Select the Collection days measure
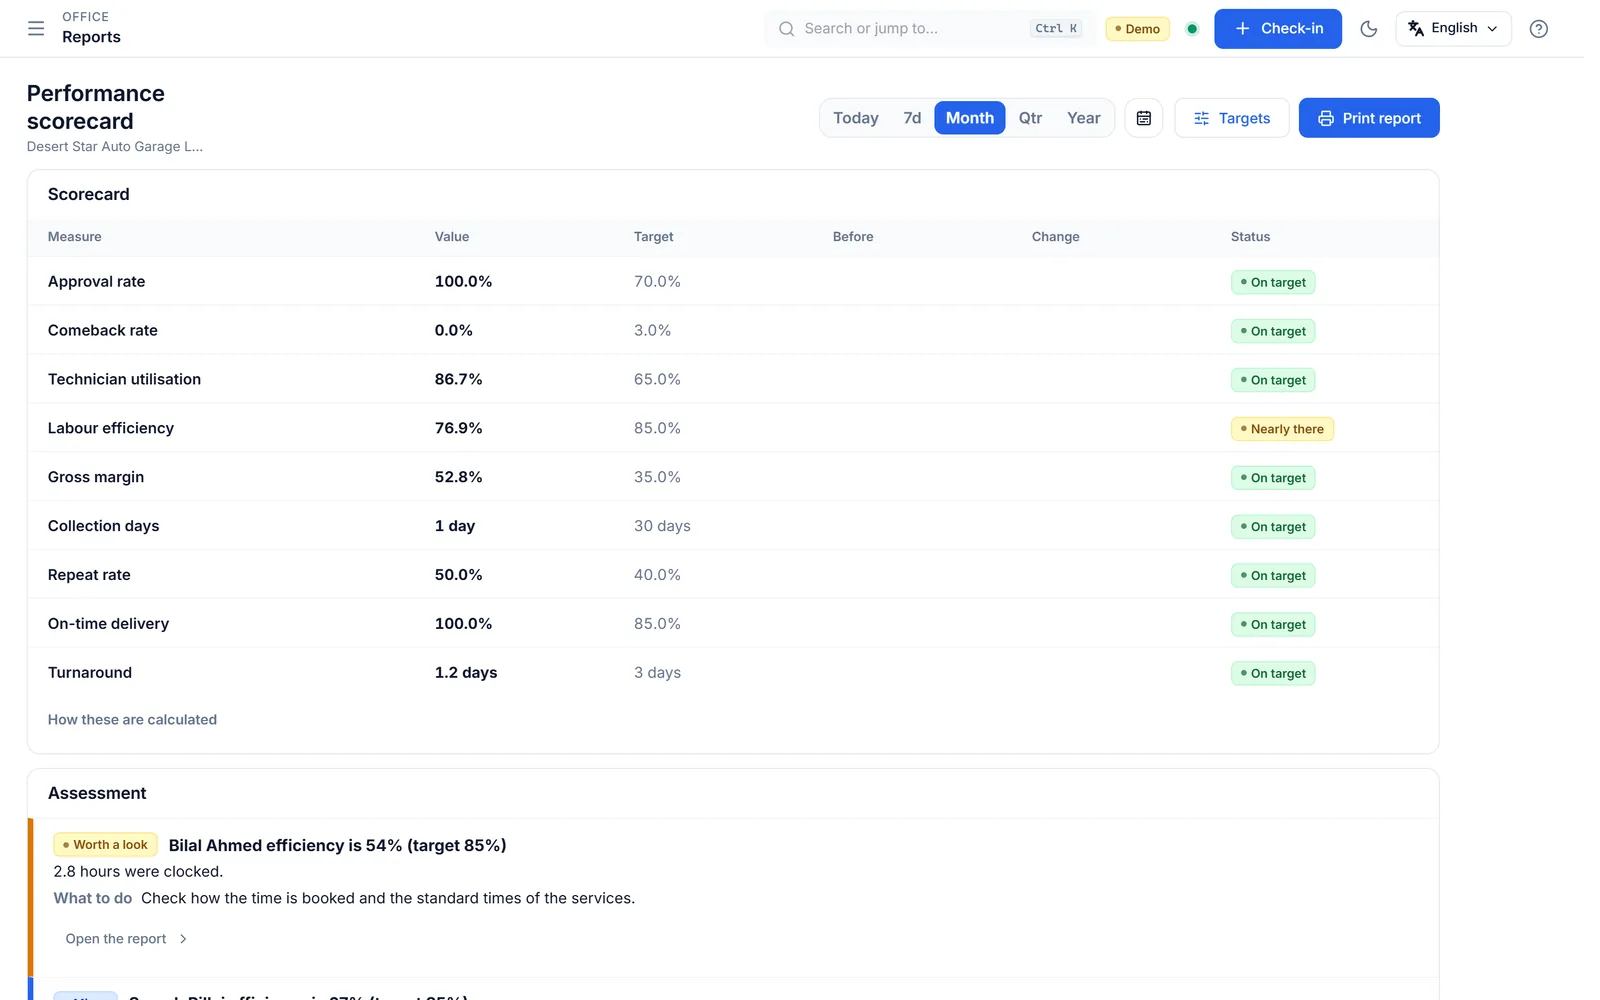 click(x=103, y=526)
